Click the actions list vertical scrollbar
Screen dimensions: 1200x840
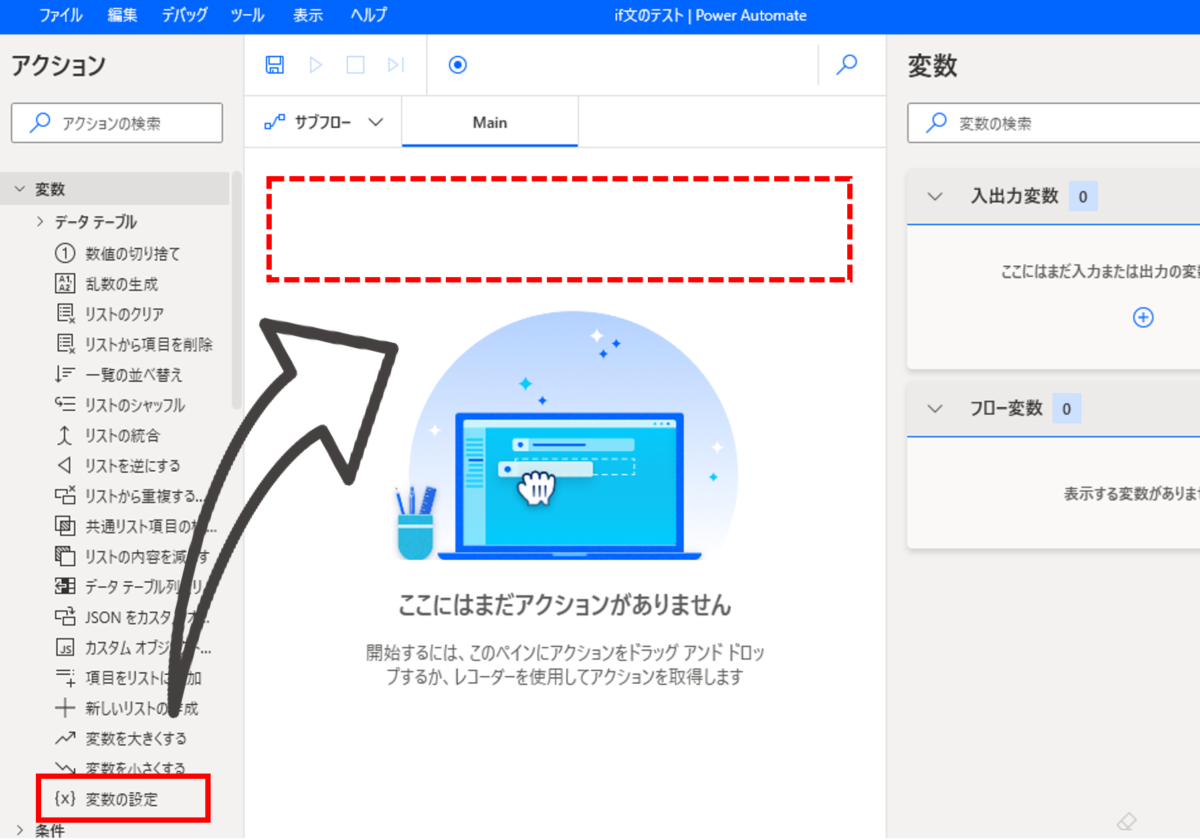click(236, 290)
